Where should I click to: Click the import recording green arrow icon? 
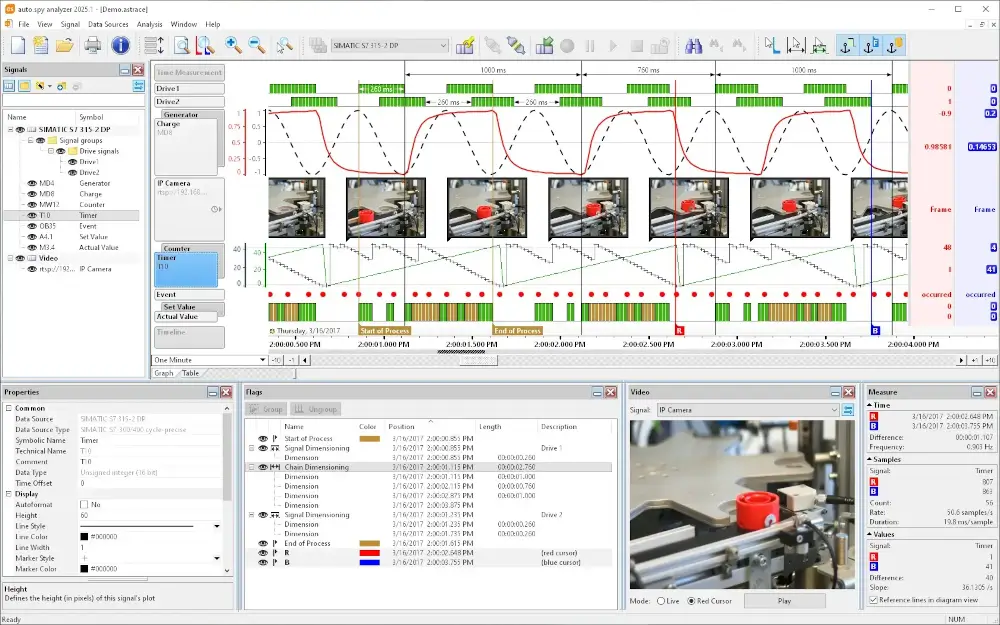point(544,45)
